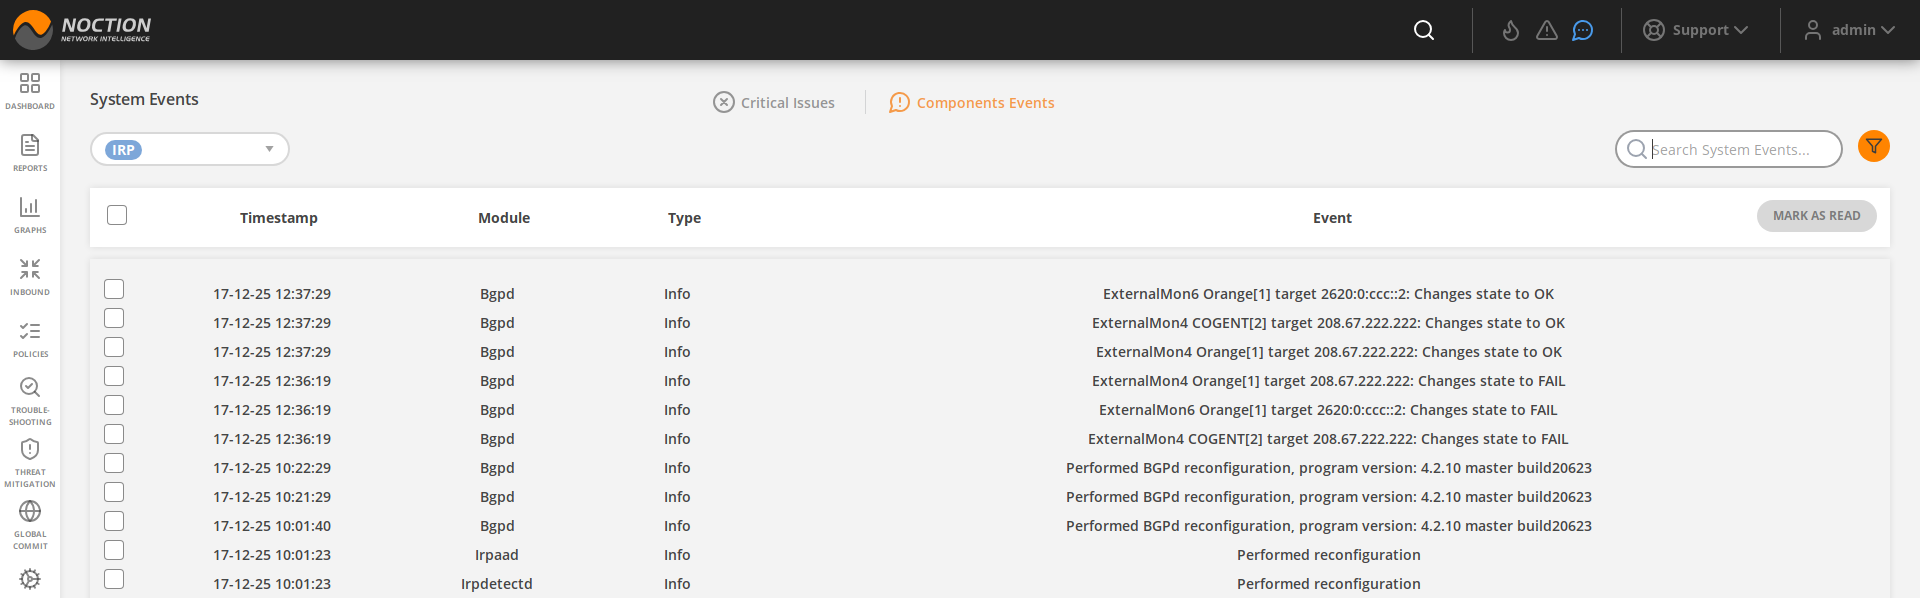
Task: Select checkbox for Irpaad reconfiguration event
Action: coord(114,550)
